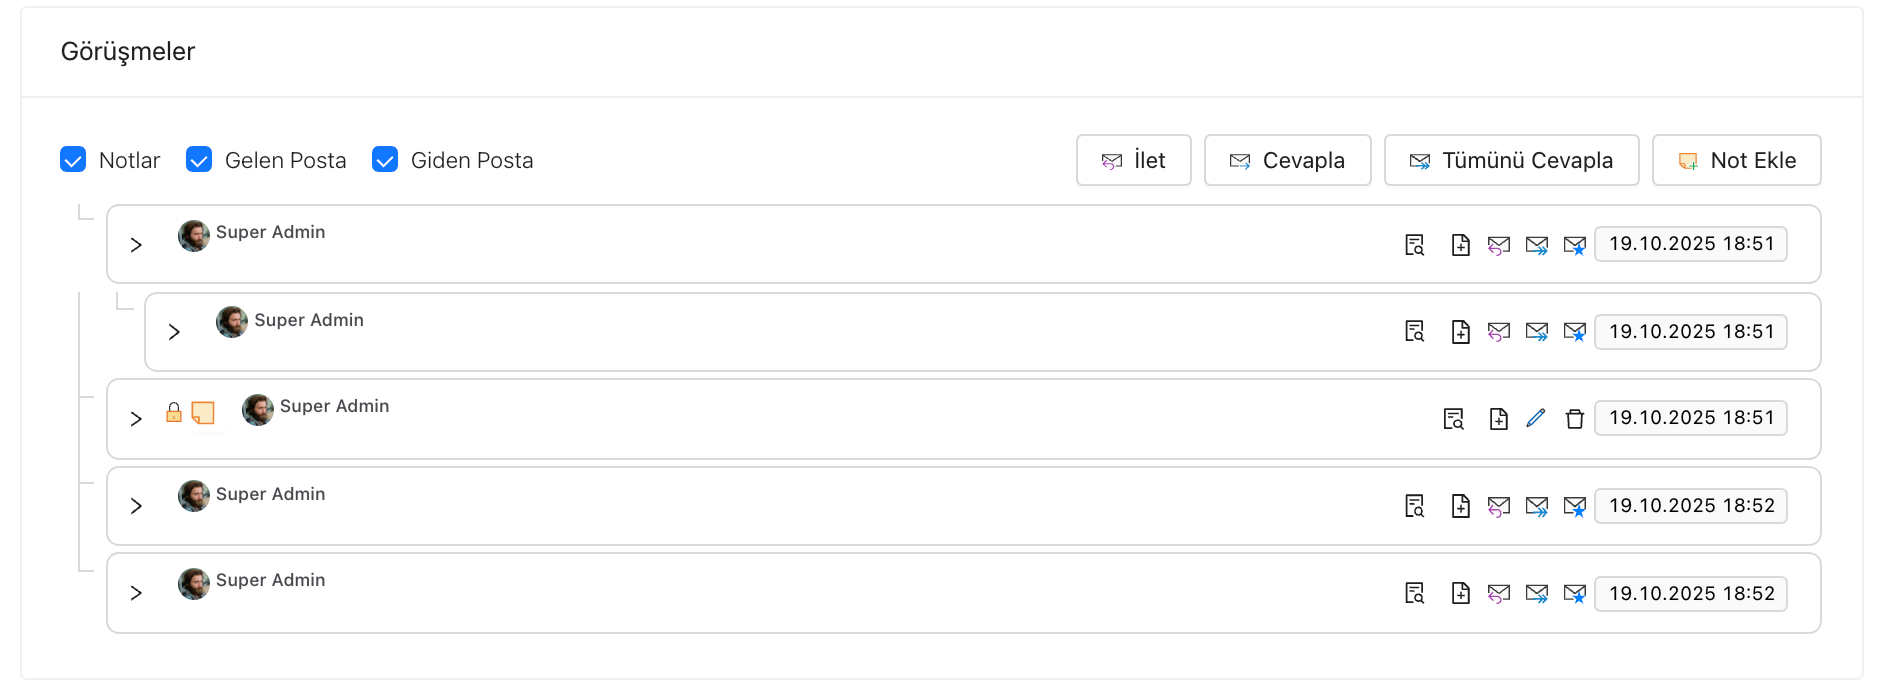Click the orange sticky note icon beside the lock
Viewport: 1888px width, 694px height.
click(x=203, y=412)
